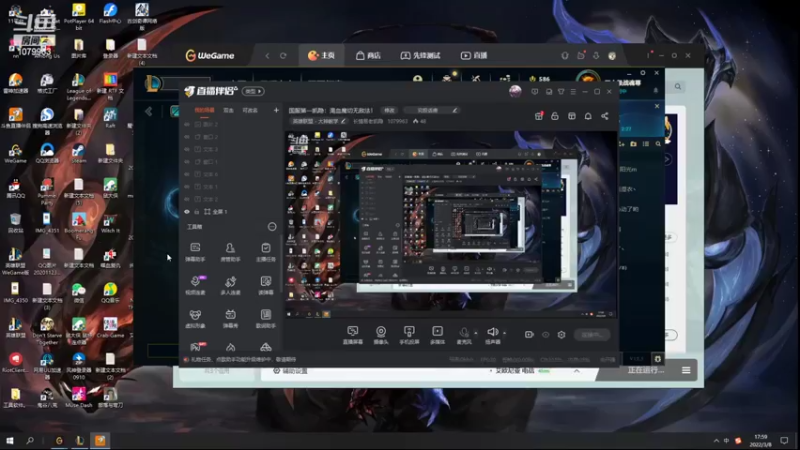Click the mode switch pill next to logo
Image resolution: width=800 pixels, height=450 pixels.
[x=253, y=91]
